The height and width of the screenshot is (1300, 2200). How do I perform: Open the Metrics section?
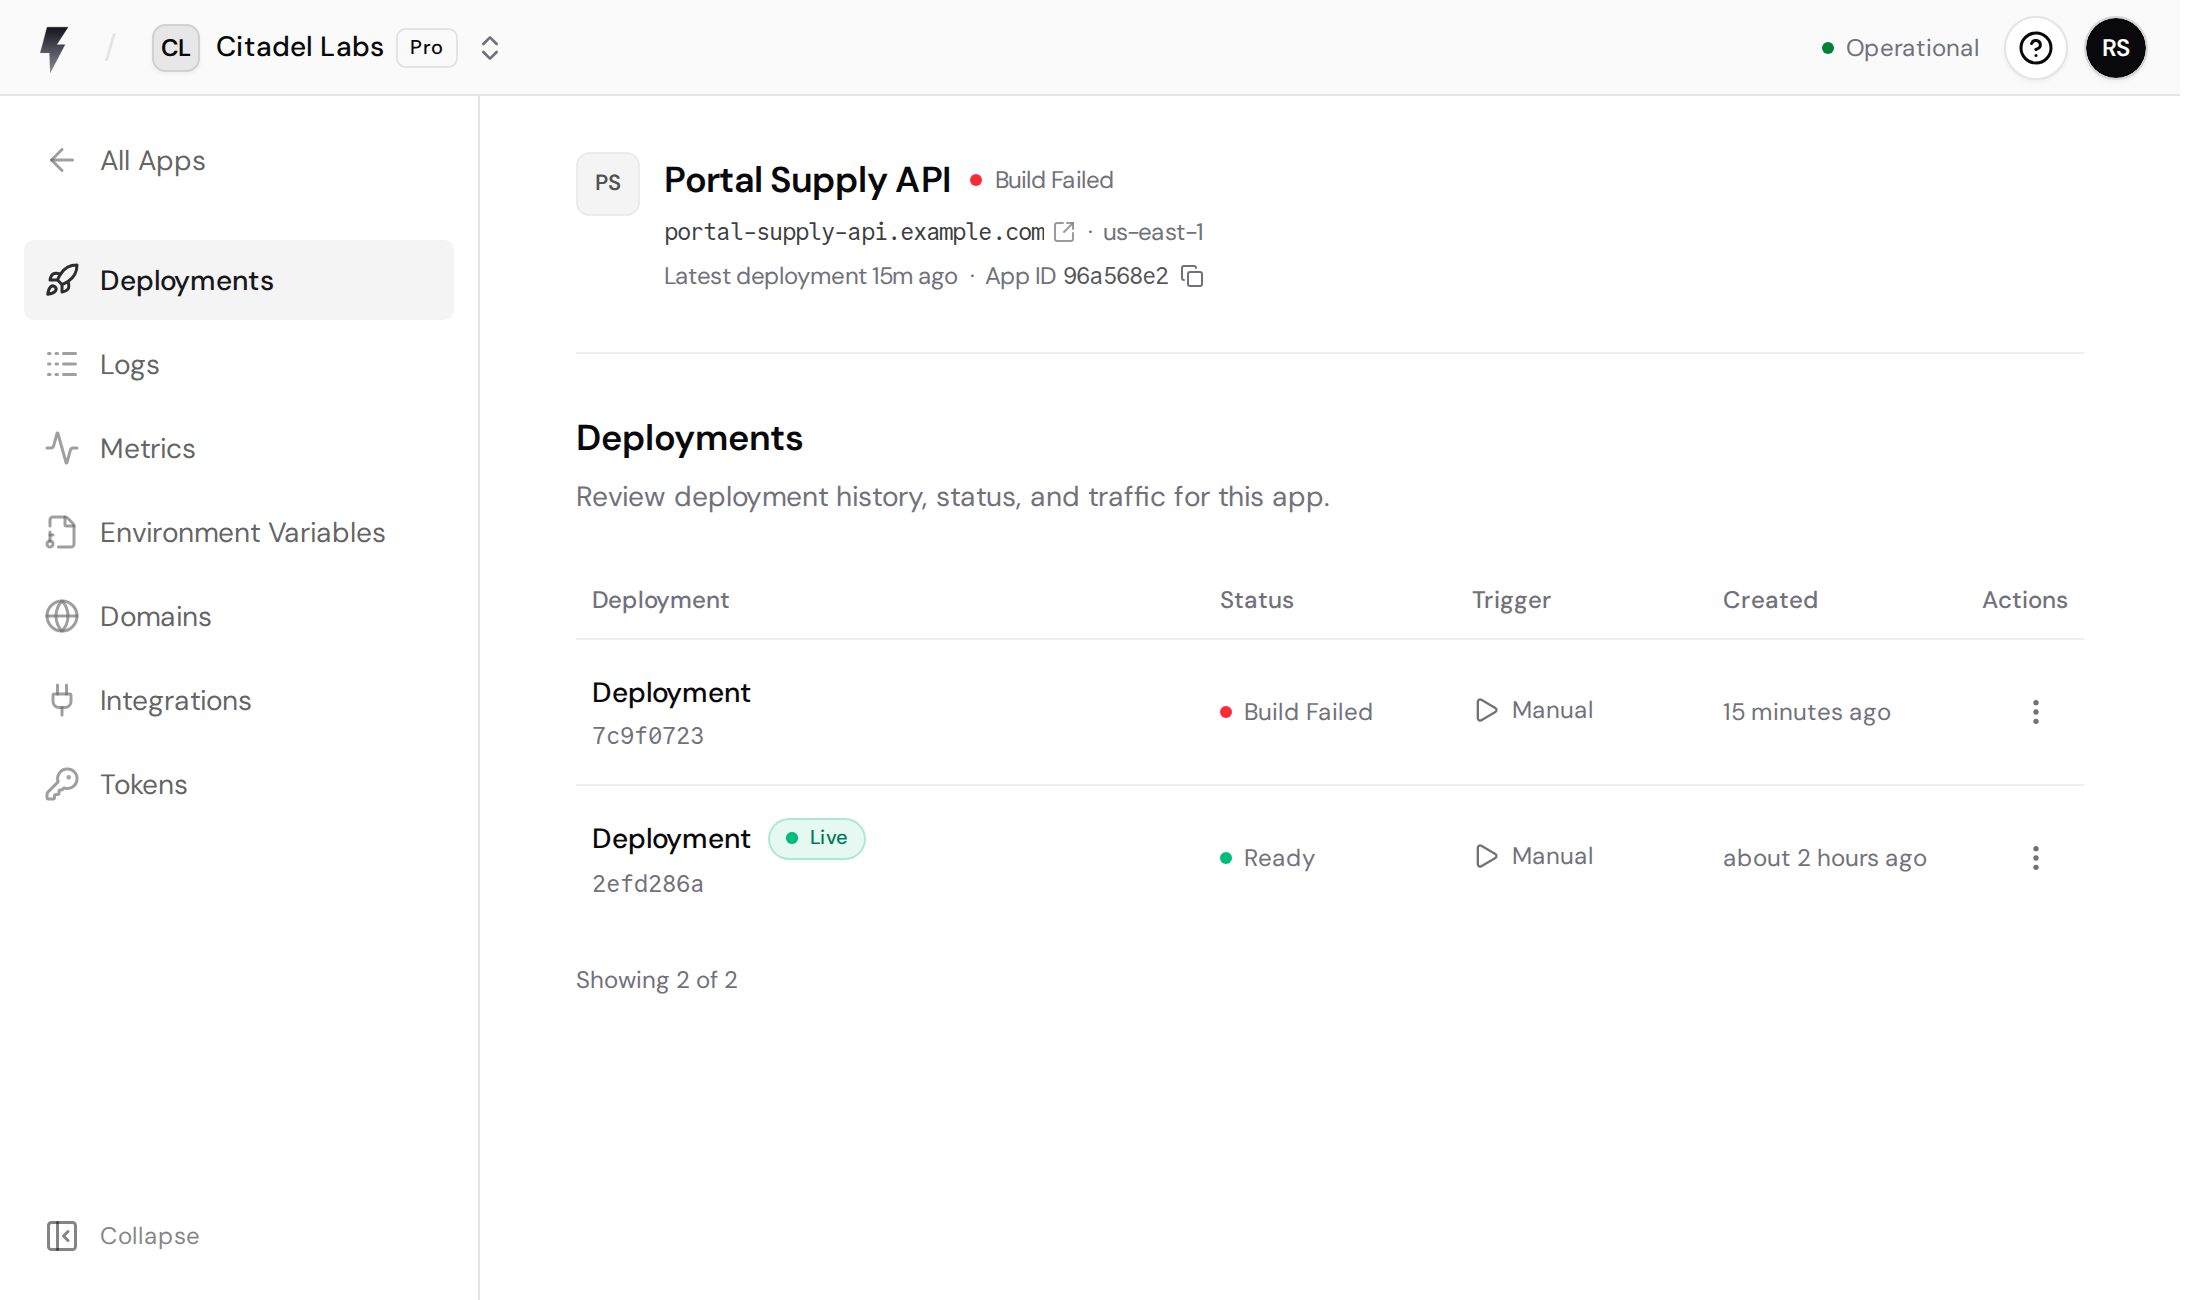(x=239, y=448)
